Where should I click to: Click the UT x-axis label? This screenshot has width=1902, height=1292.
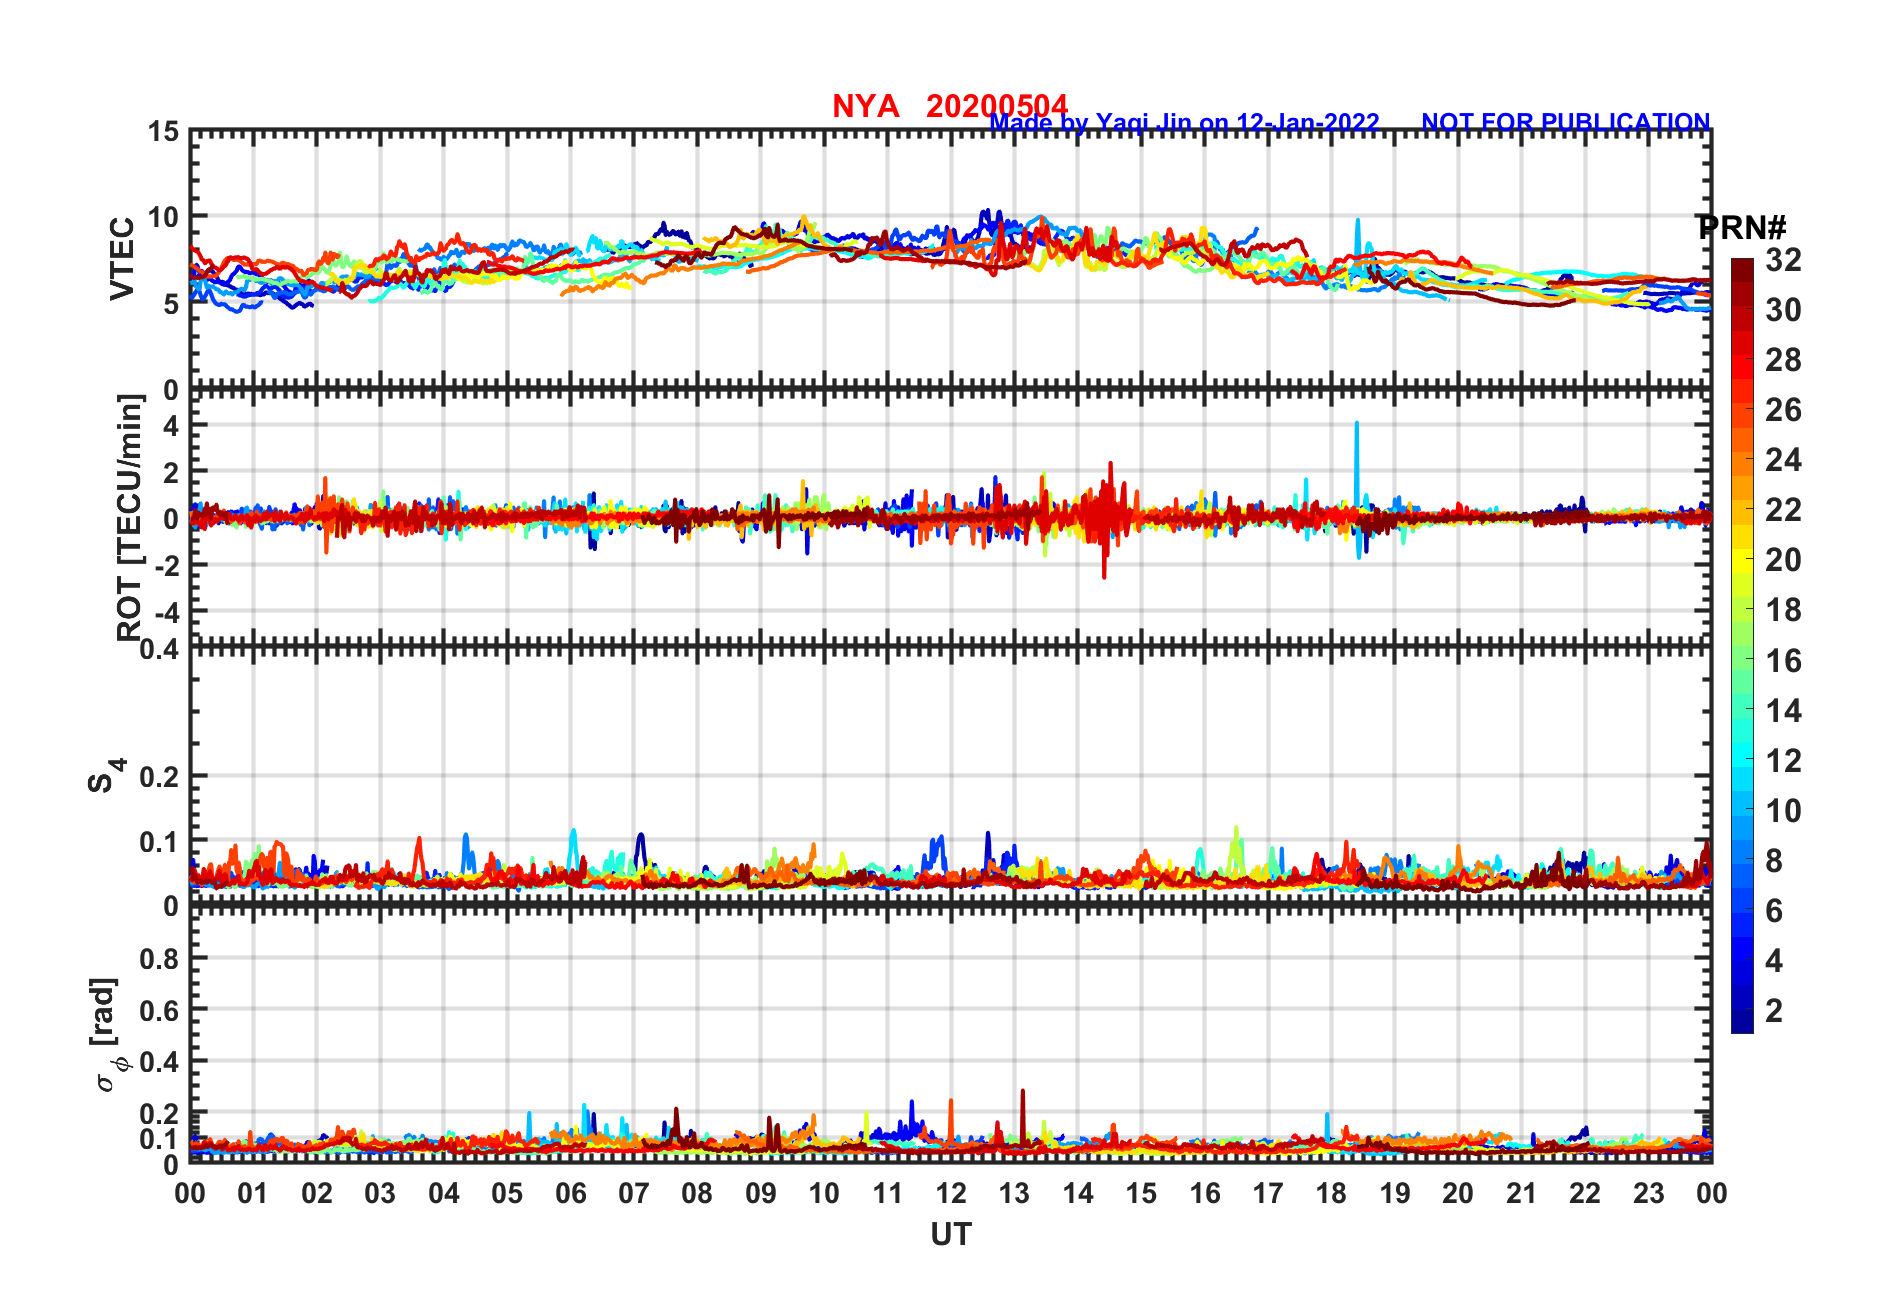pyautogui.click(x=951, y=1235)
